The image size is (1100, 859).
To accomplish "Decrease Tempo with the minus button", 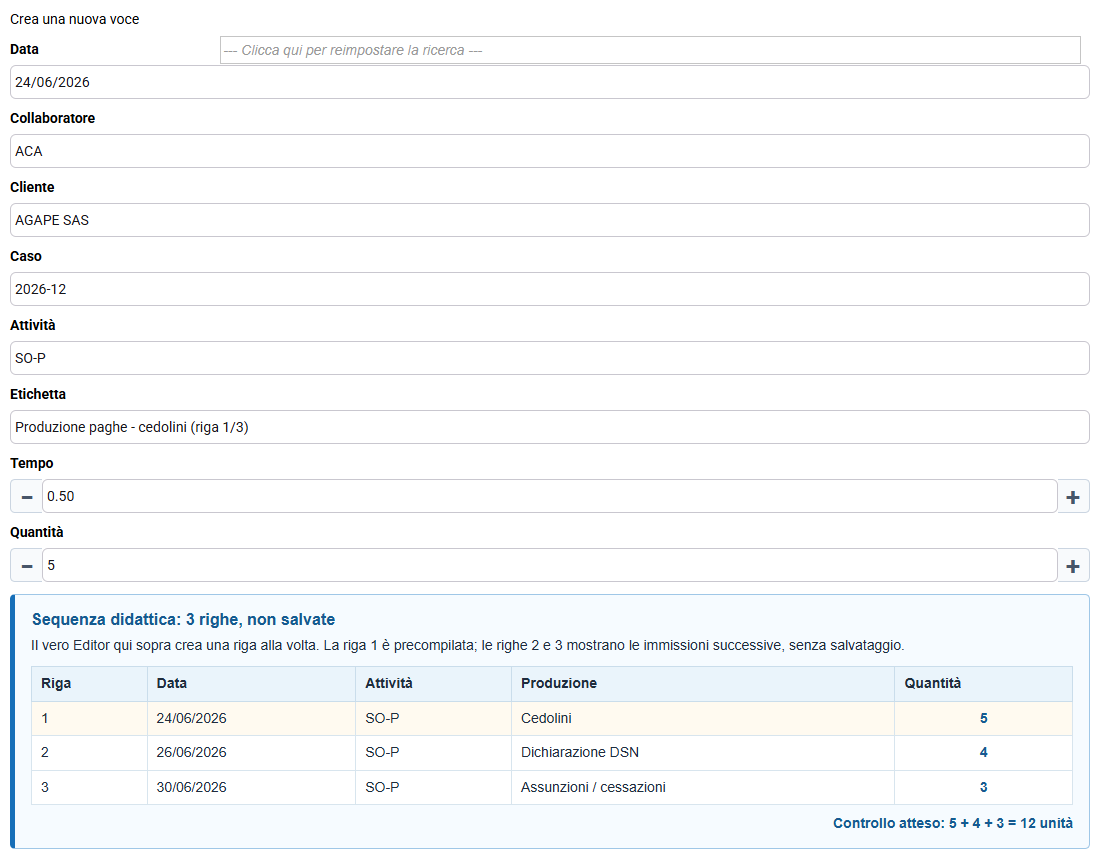I will click(27, 497).
